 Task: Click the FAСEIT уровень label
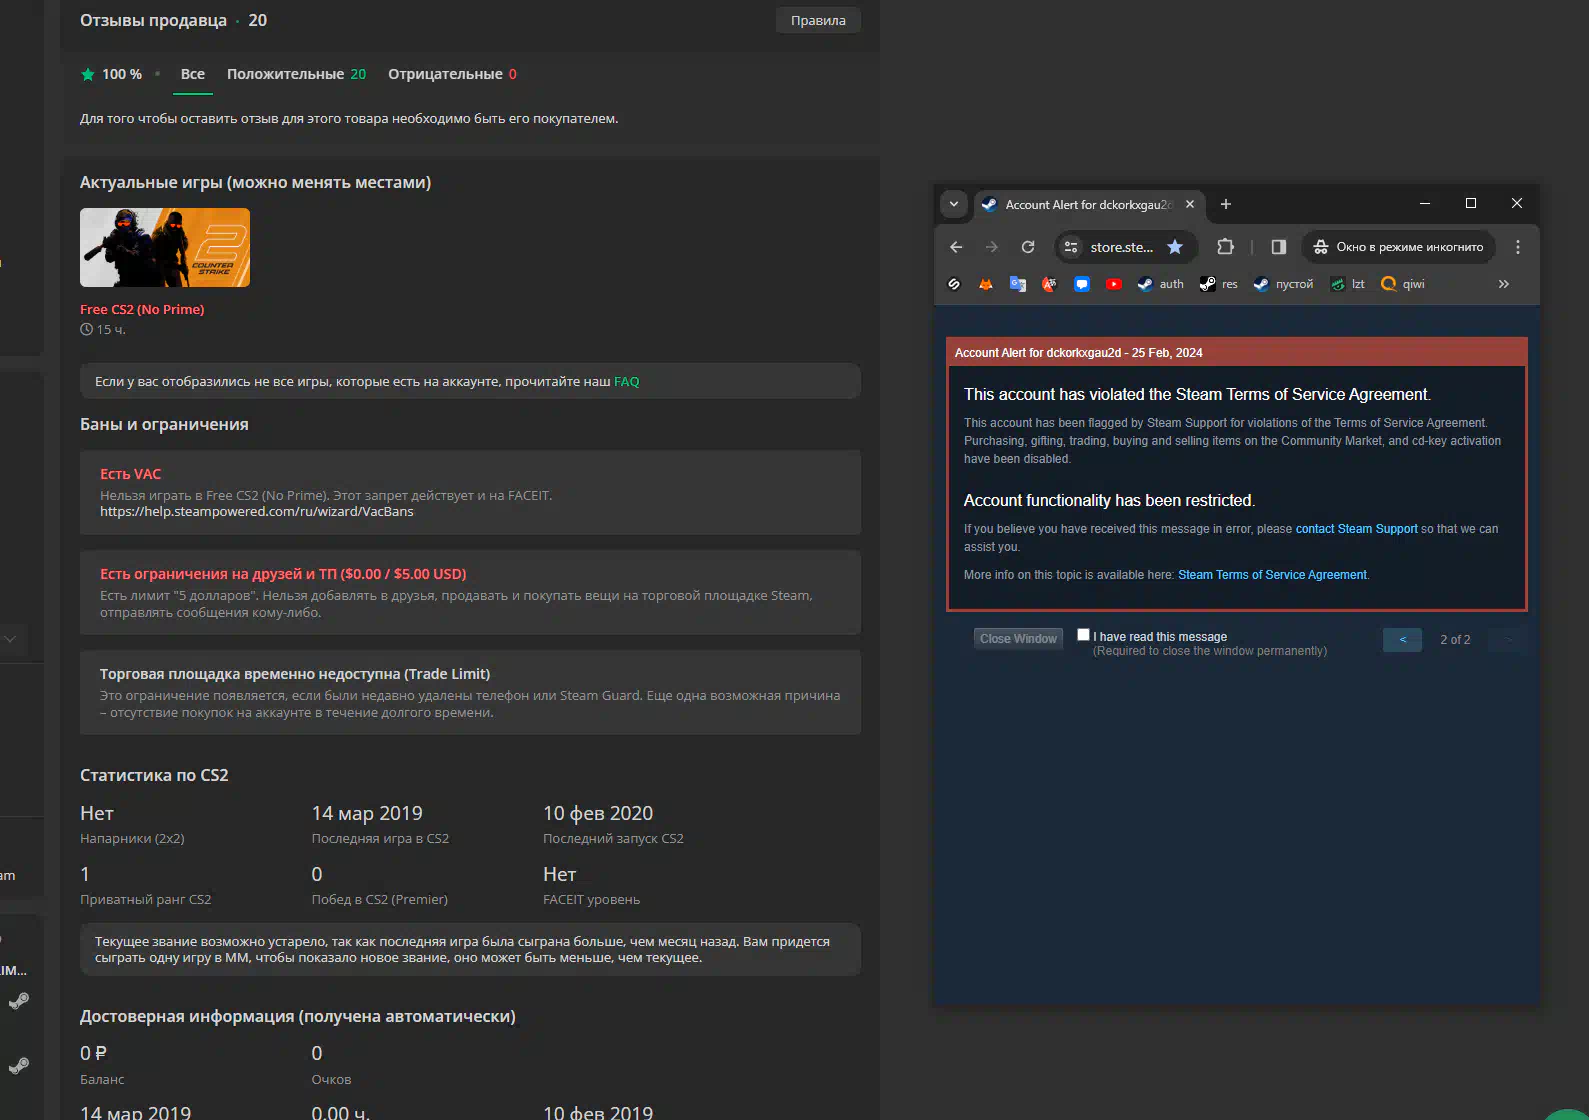[x=591, y=899]
